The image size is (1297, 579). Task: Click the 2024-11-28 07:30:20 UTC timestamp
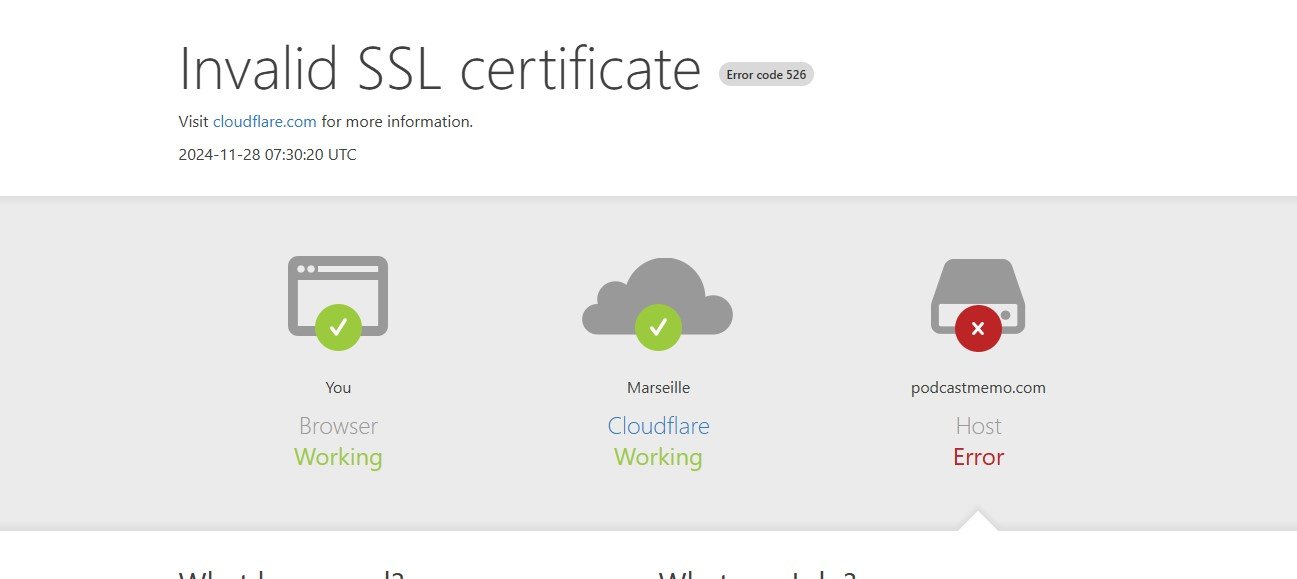coord(267,155)
